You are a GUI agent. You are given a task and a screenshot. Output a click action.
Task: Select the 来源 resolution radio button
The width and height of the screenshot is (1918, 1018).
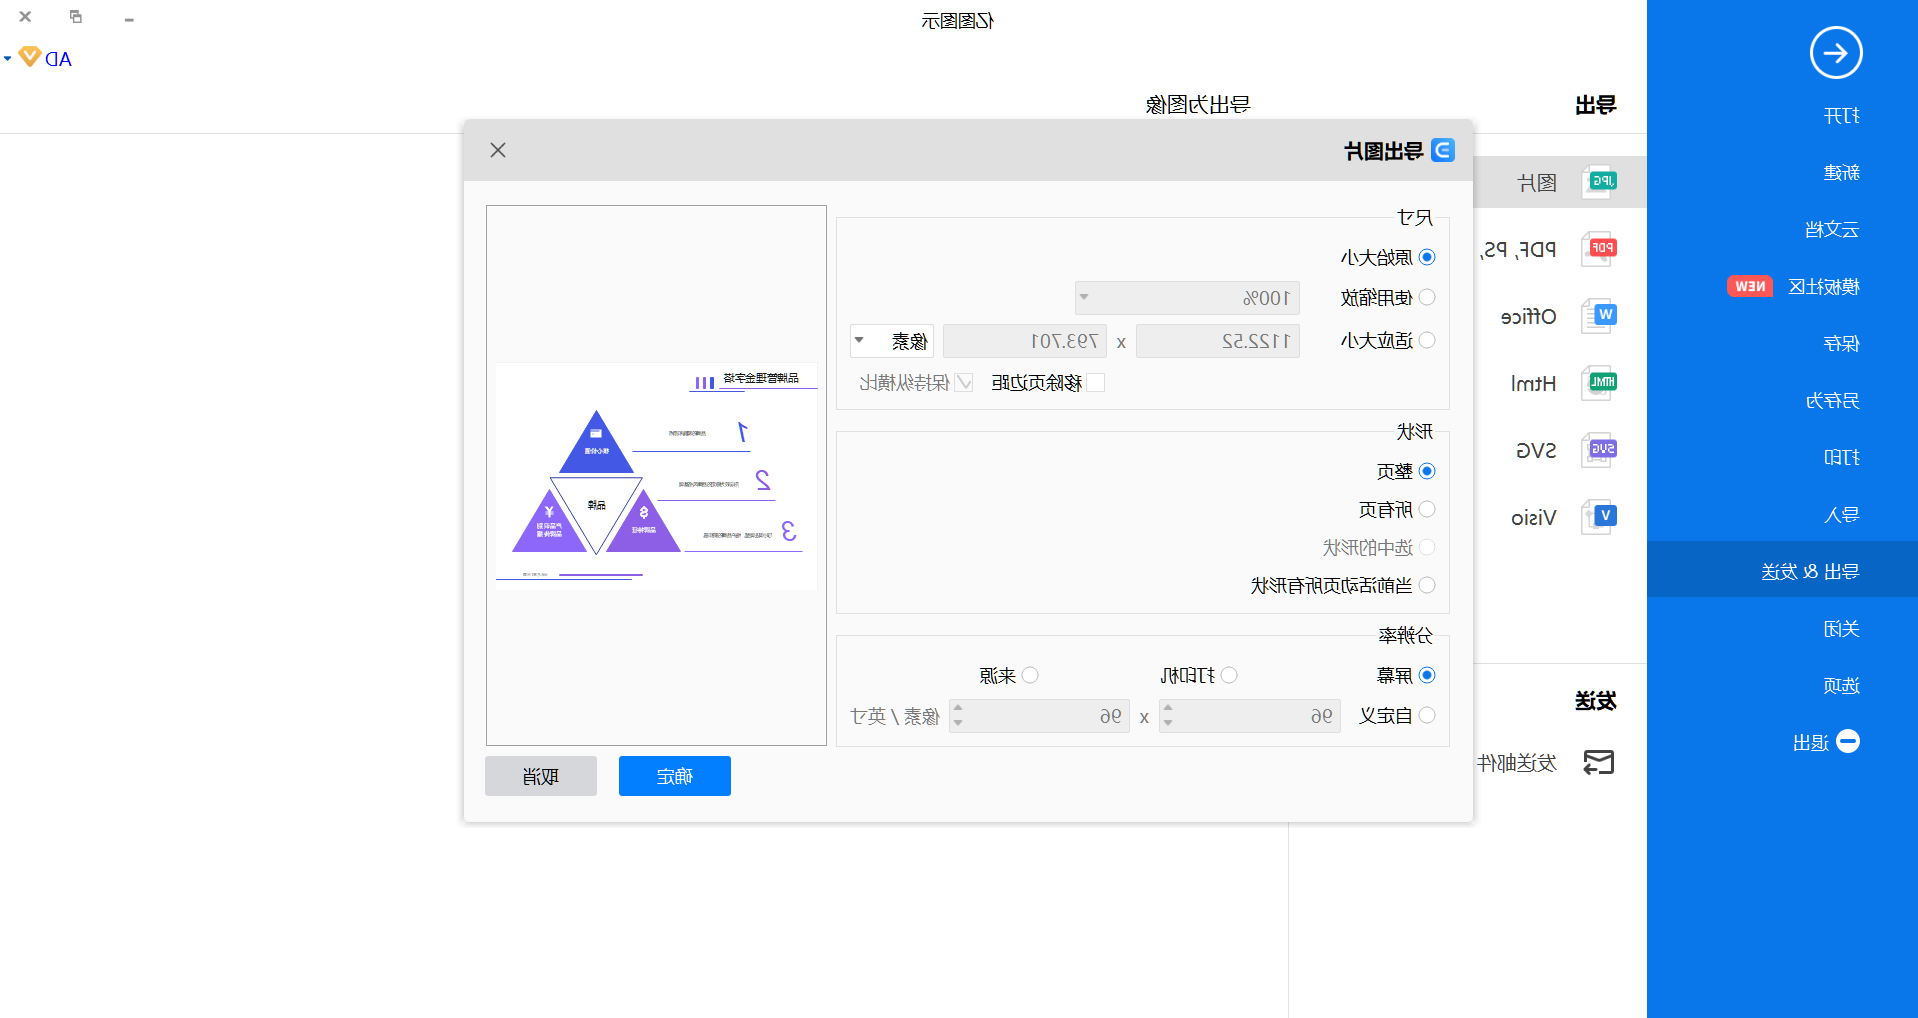(x=1030, y=675)
